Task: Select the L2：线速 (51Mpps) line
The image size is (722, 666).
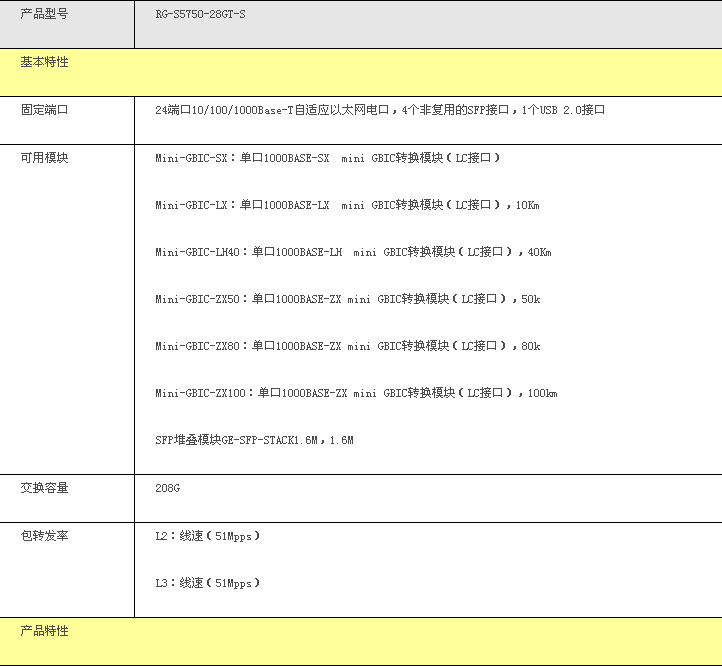Action: pos(208,536)
